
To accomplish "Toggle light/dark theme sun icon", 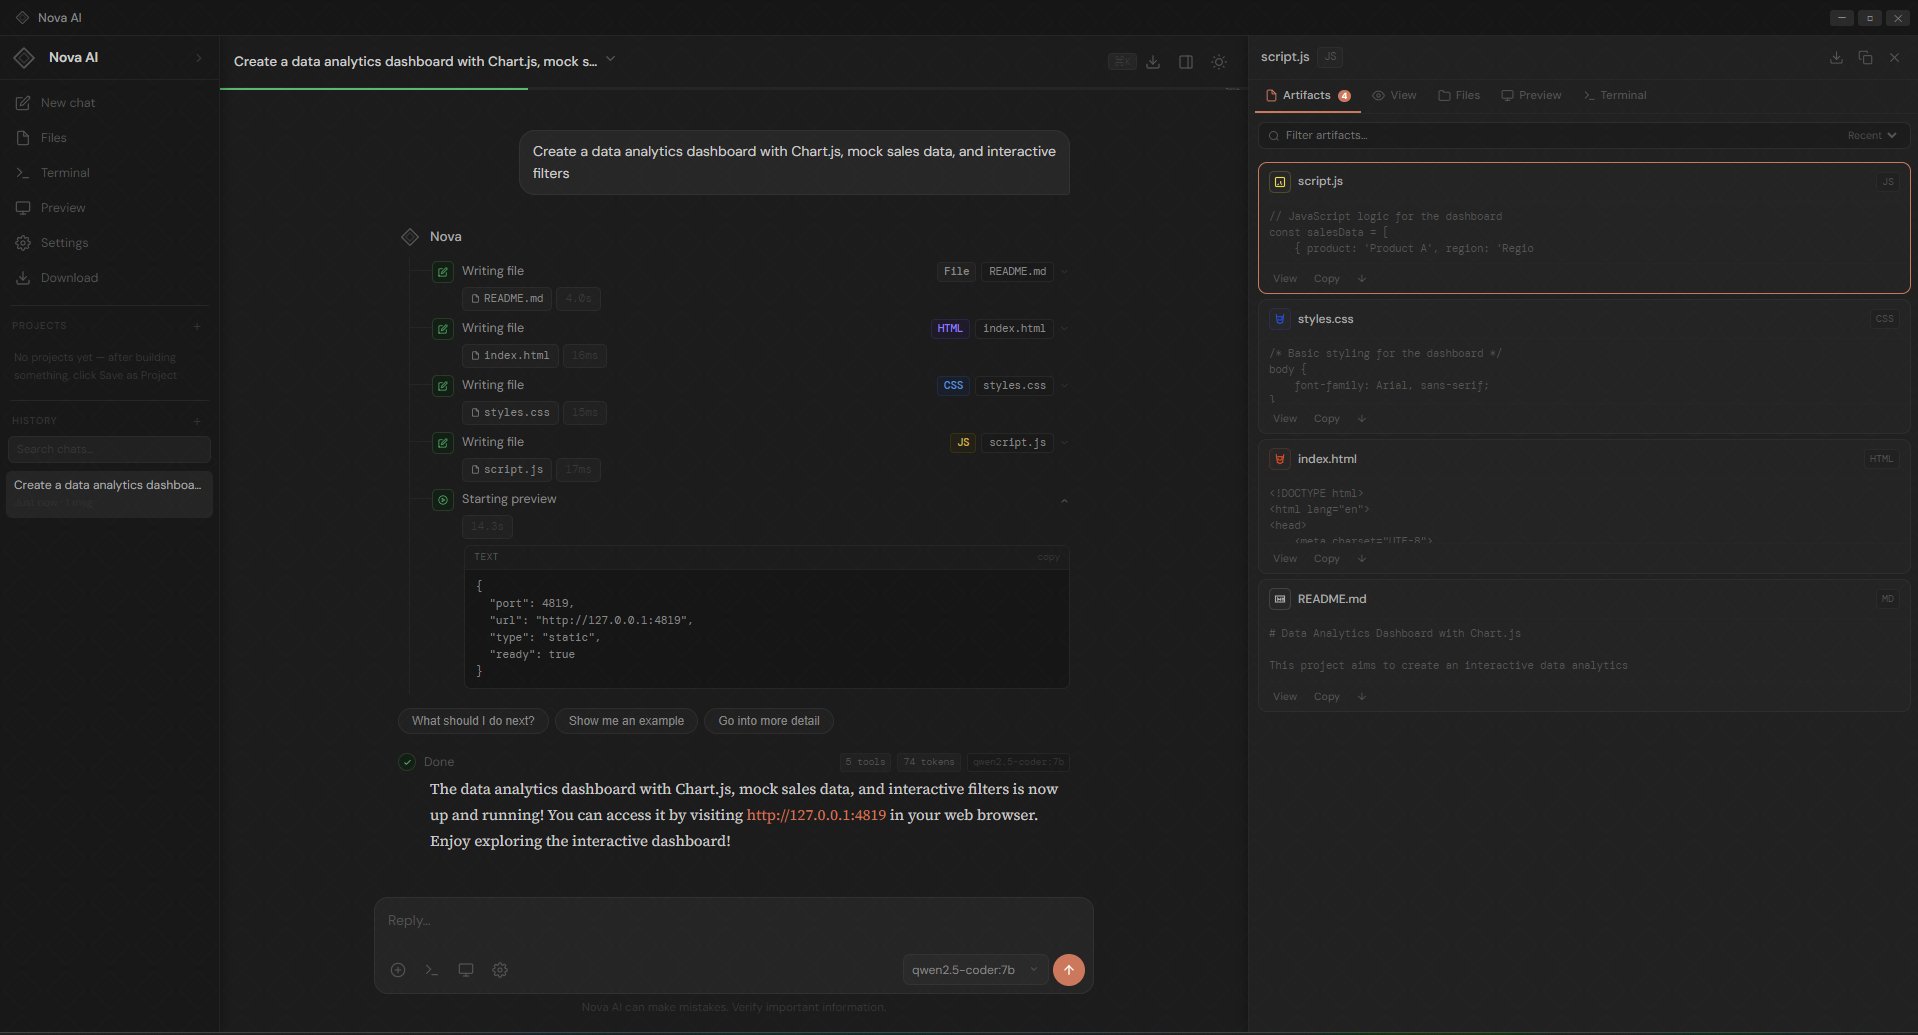I will (1219, 62).
